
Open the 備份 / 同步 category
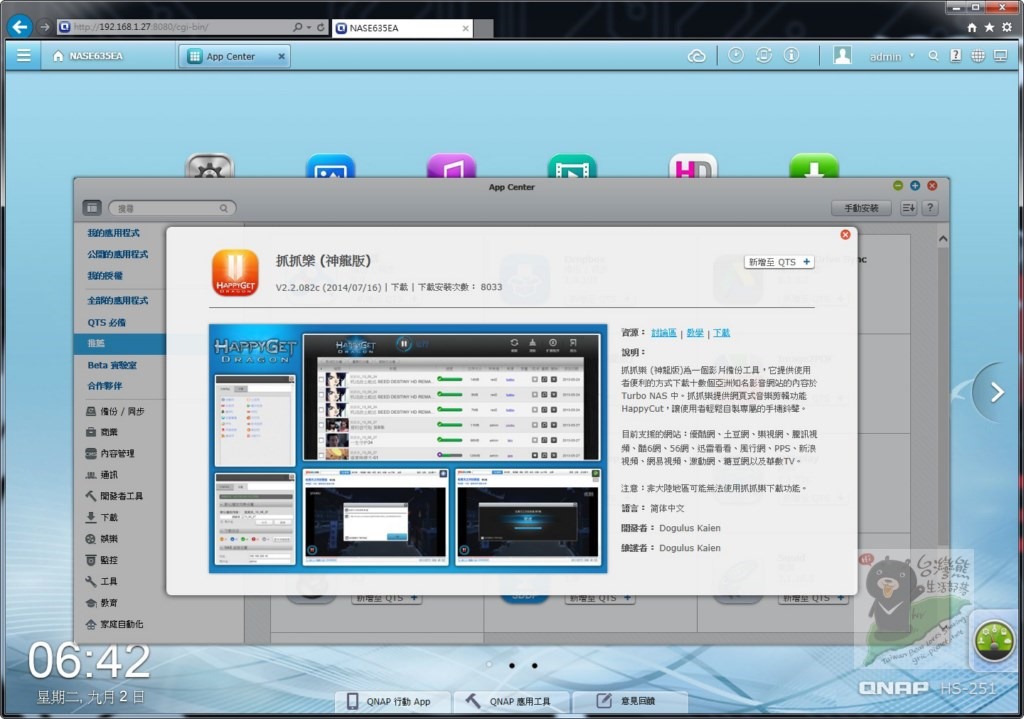(x=115, y=411)
